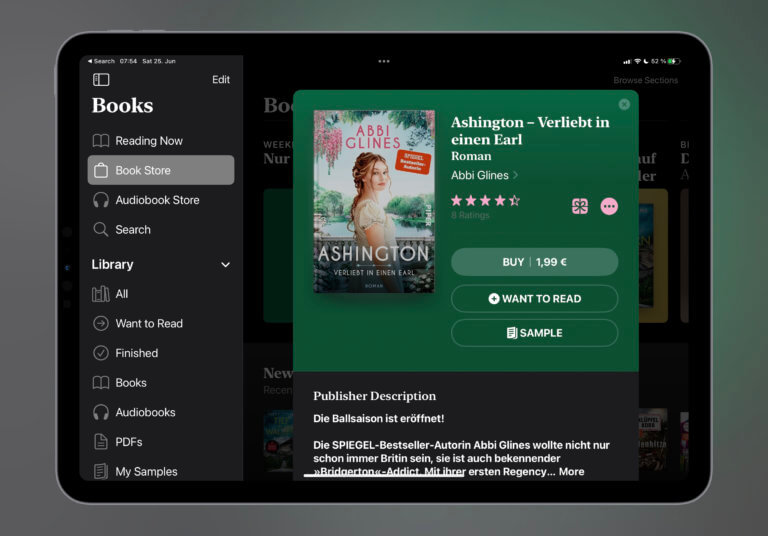
Task: Click the battery indicator in status bar
Action: pos(674,61)
